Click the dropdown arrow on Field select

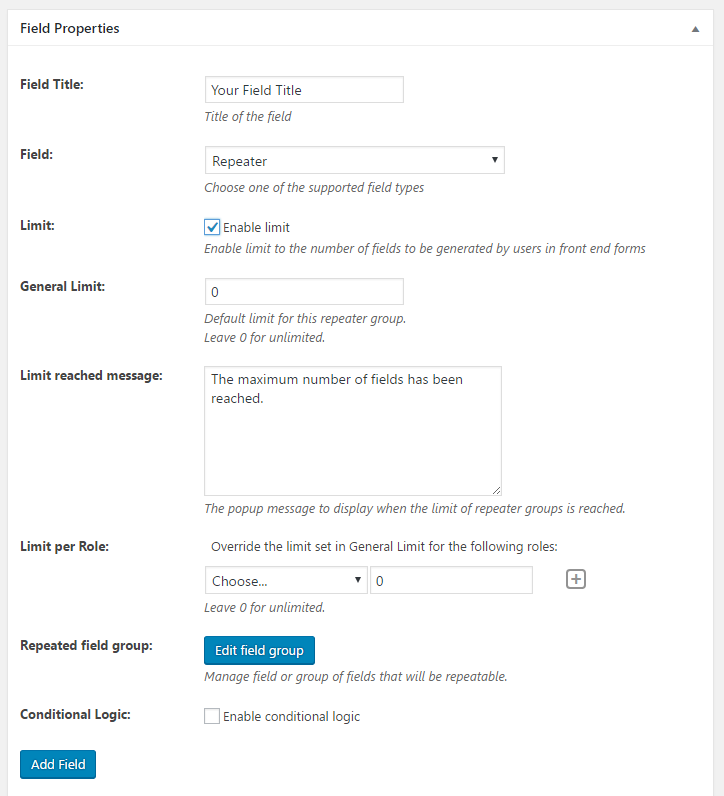pos(495,160)
